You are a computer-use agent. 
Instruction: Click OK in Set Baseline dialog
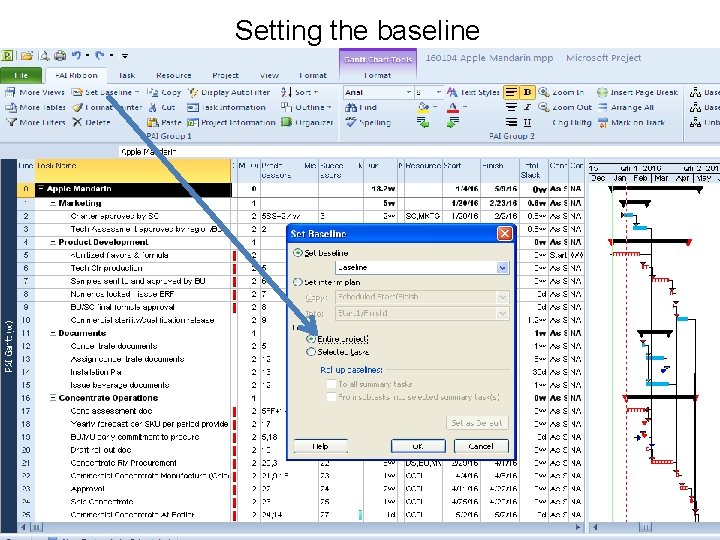(x=418, y=446)
